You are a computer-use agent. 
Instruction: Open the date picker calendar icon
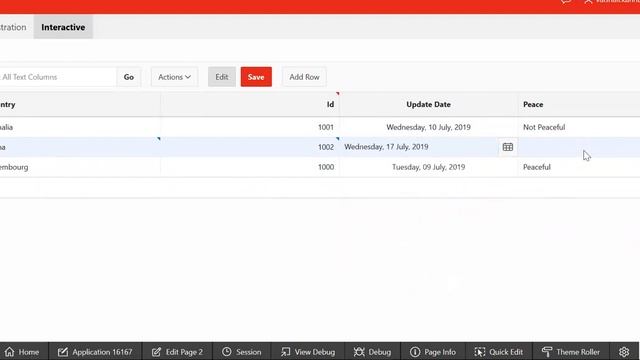click(x=508, y=147)
